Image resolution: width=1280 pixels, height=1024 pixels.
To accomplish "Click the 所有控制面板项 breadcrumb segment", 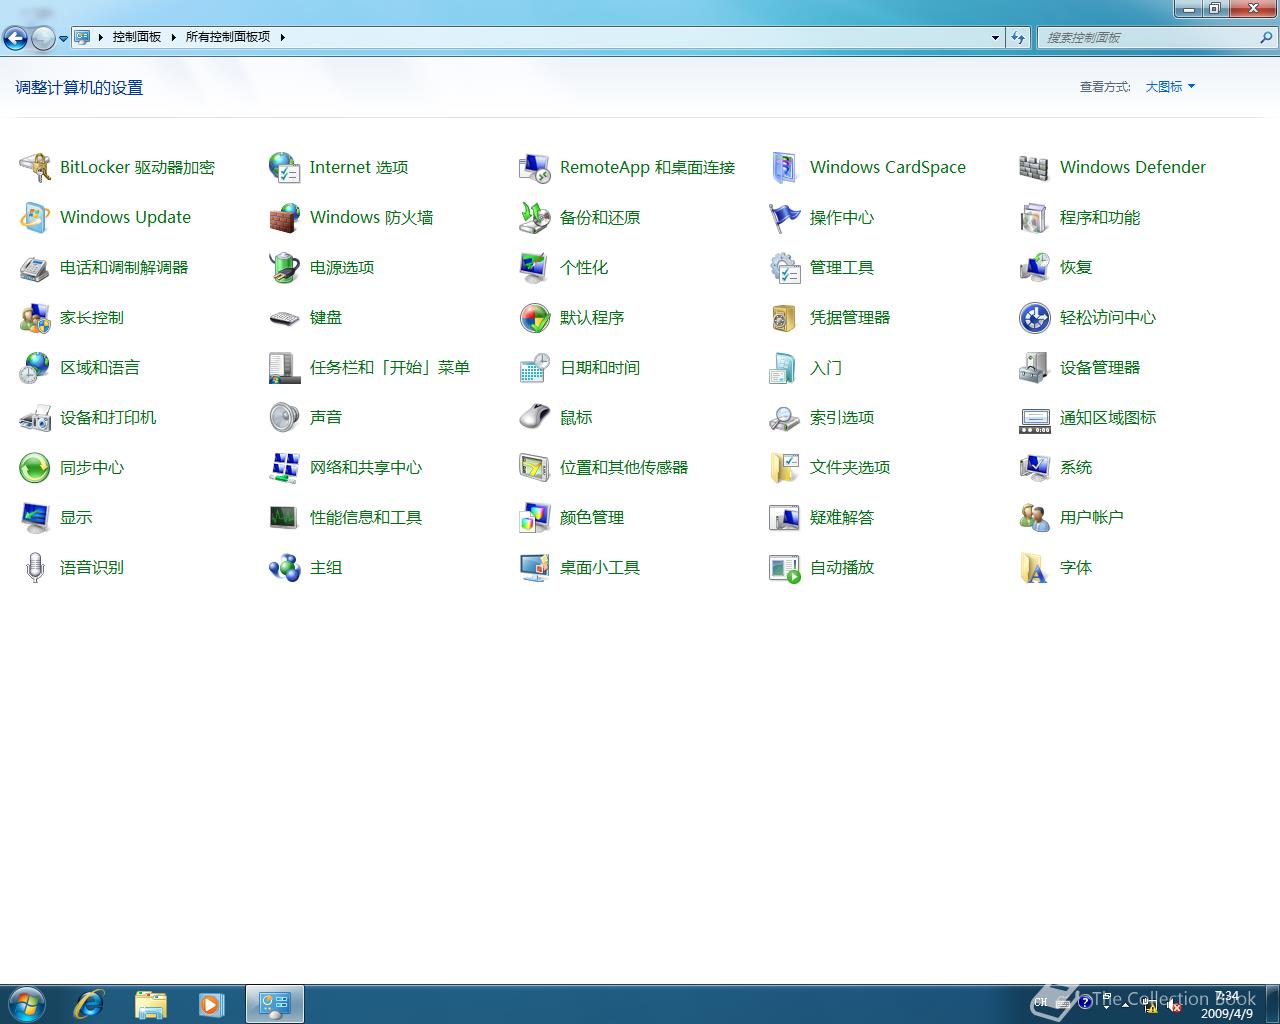I will click(228, 37).
